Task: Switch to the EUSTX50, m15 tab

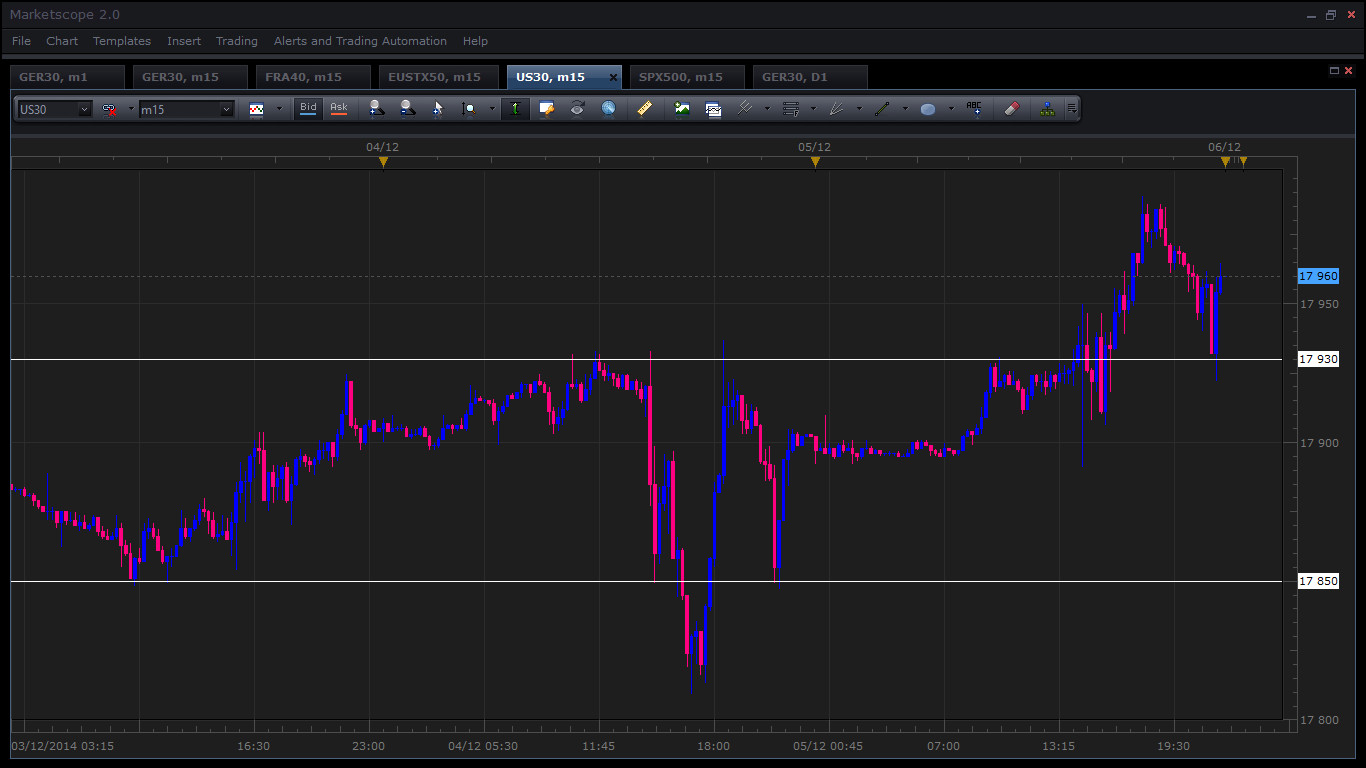Action: point(436,77)
